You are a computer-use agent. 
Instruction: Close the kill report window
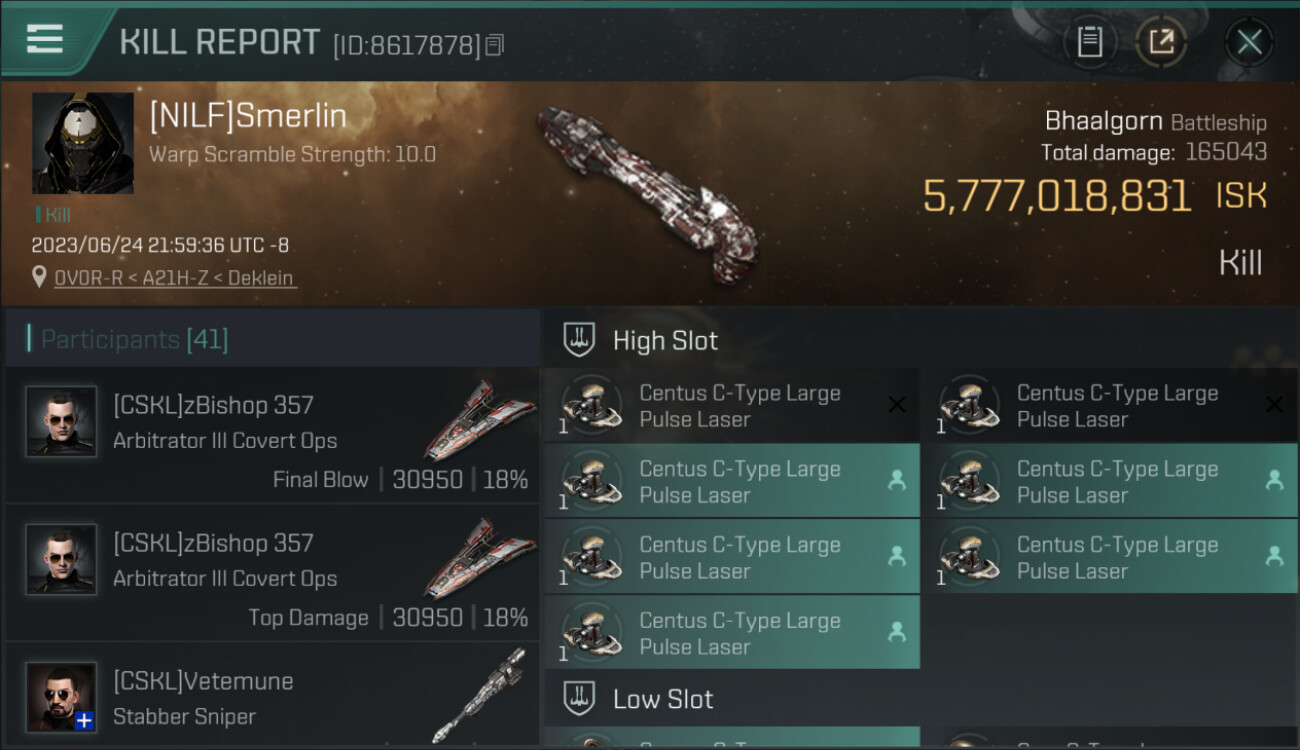1249,42
